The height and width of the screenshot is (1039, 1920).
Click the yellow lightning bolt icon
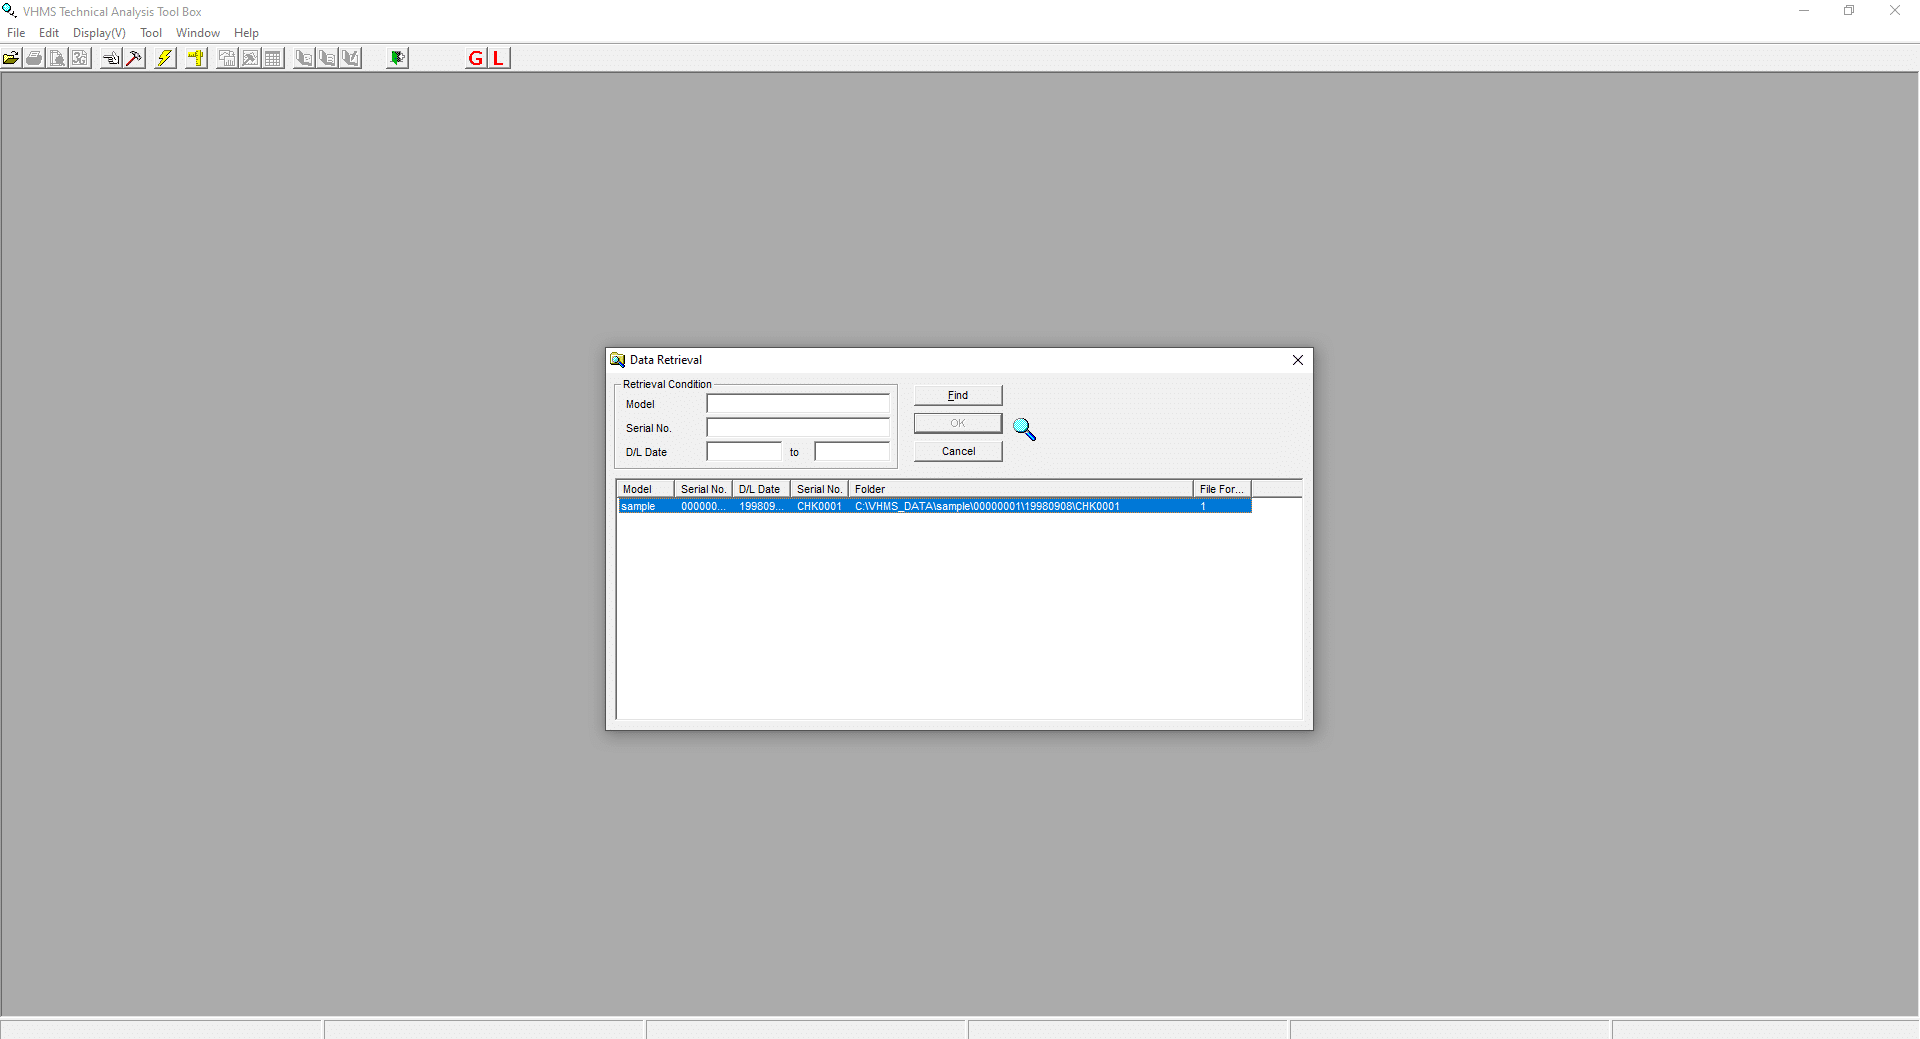(165, 58)
